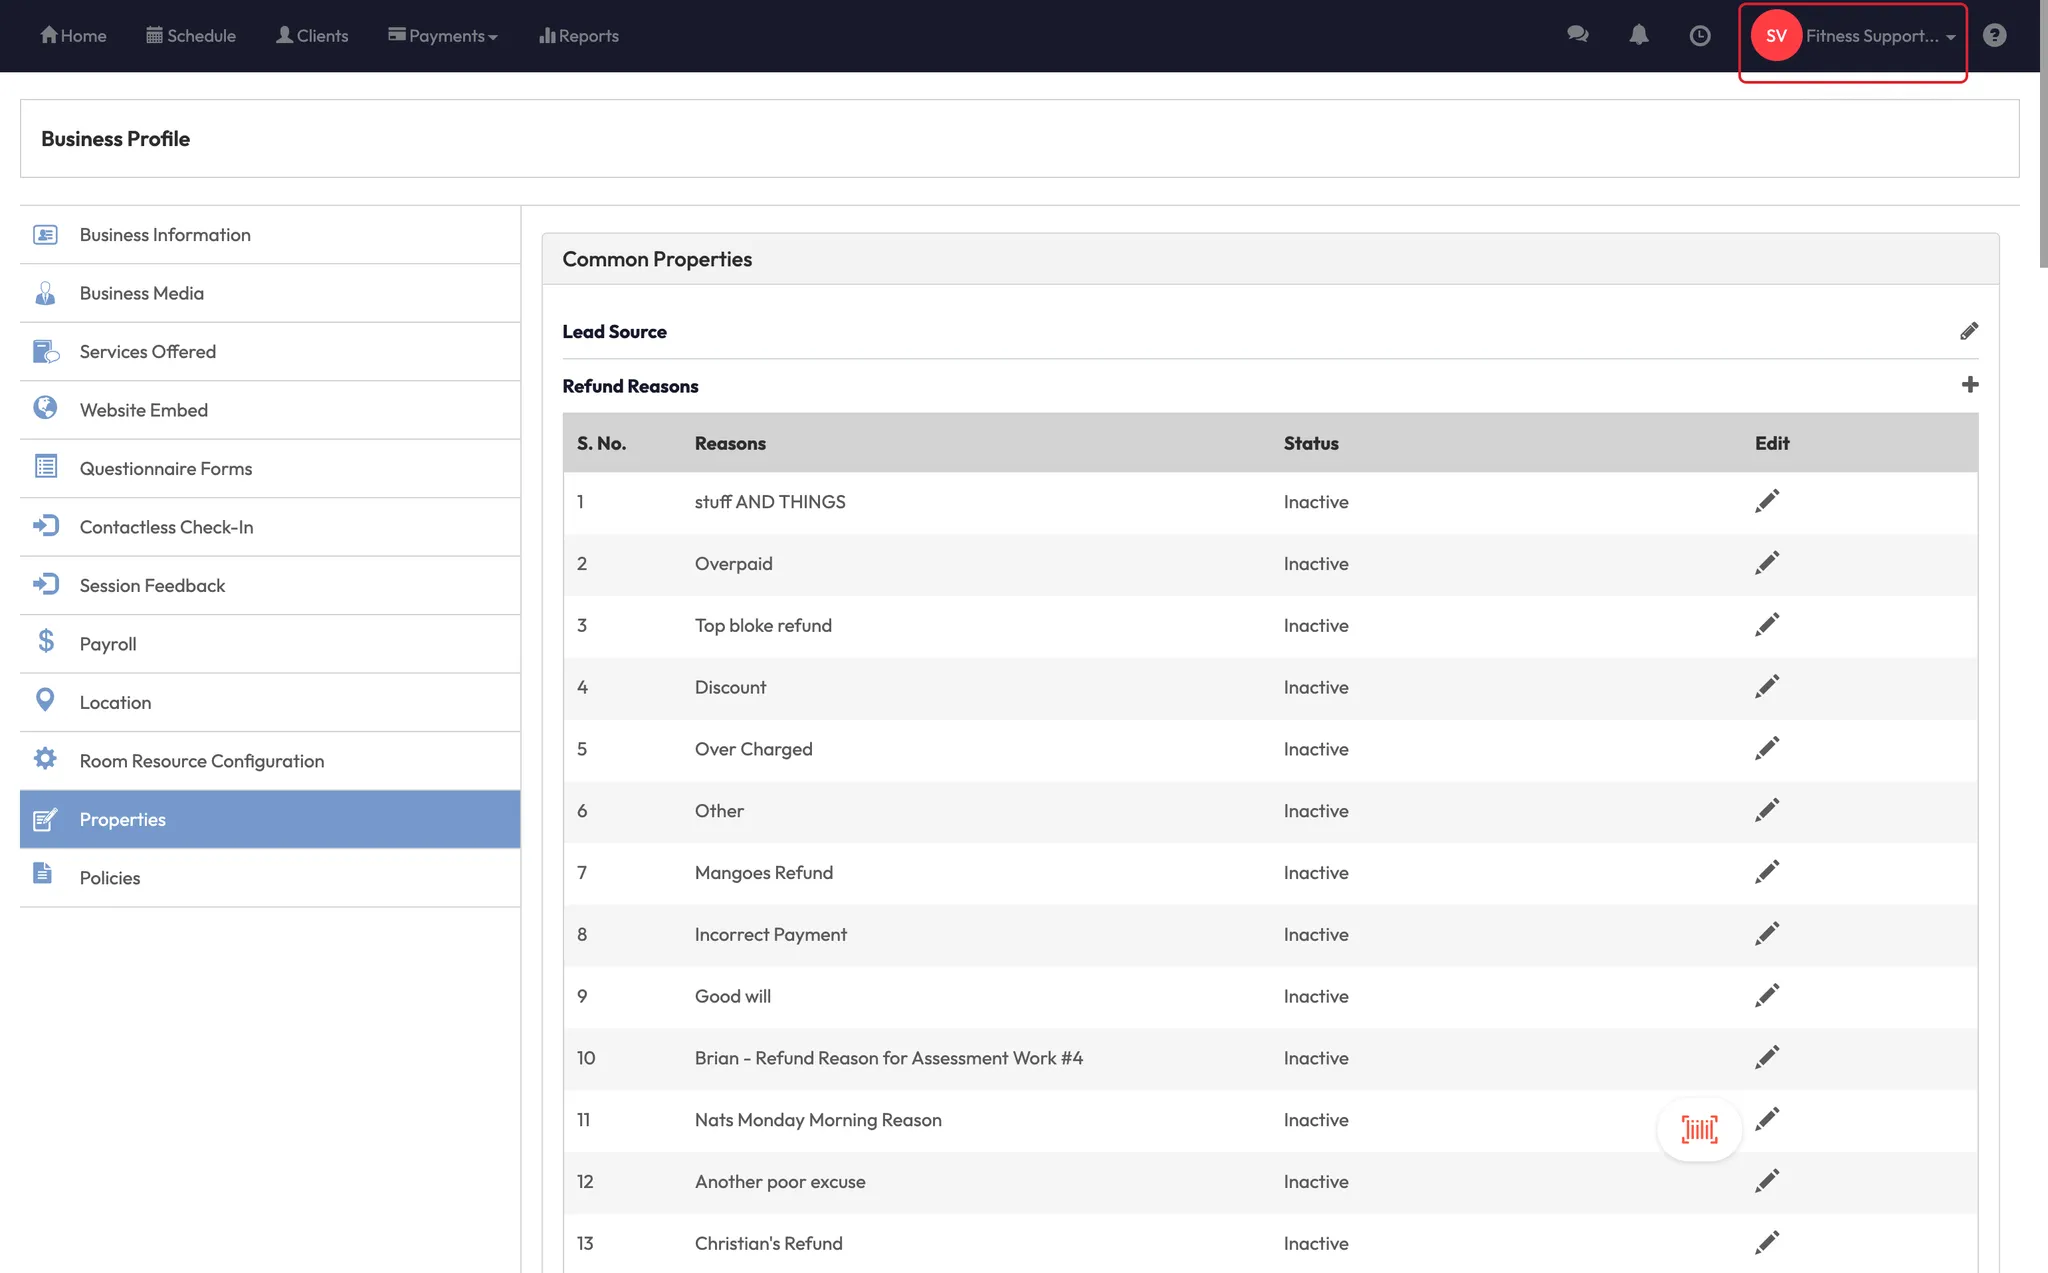The width and height of the screenshot is (2048, 1273).
Task: Edit the Mangoes Refund reason
Action: point(1767,872)
